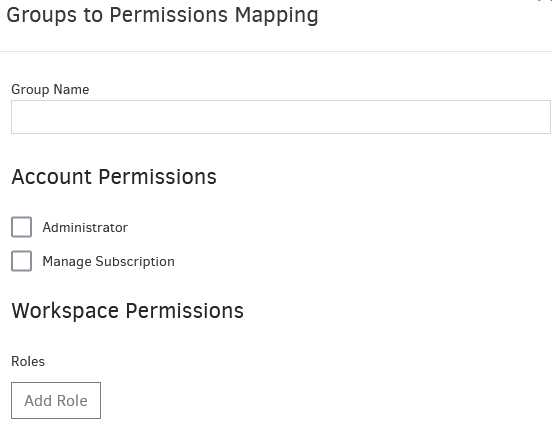Tick the box beside Manage Subscription
Screen dimensions: 552x432
pyautogui.click(x=21, y=261)
